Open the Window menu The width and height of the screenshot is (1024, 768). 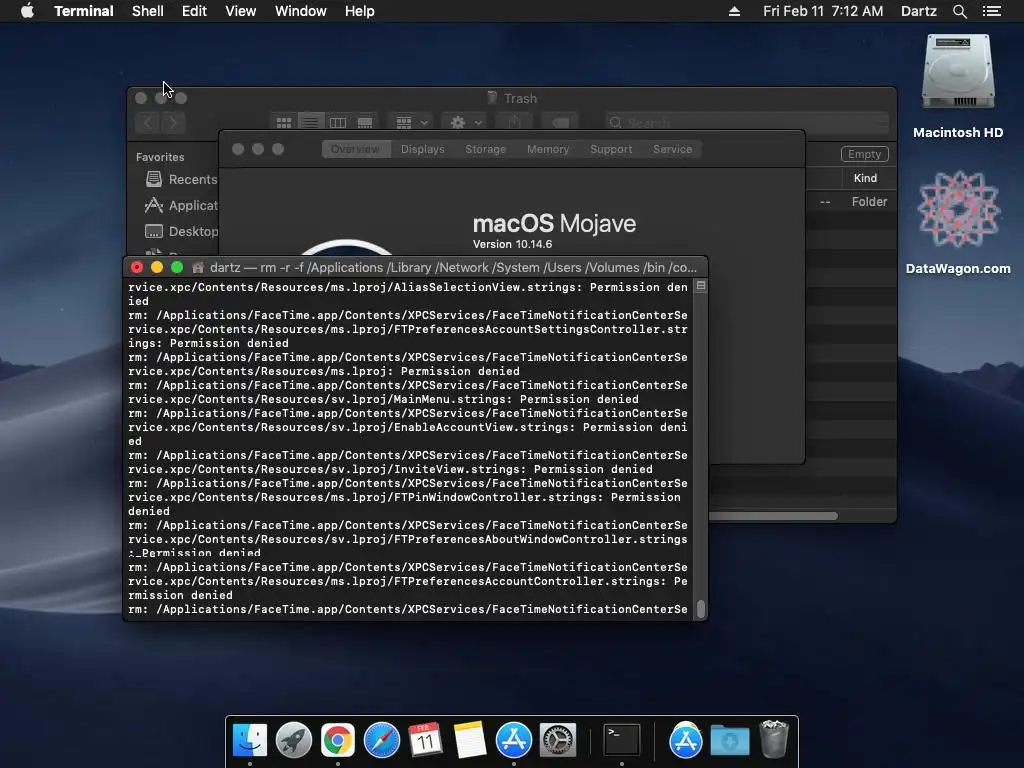[x=300, y=11]
